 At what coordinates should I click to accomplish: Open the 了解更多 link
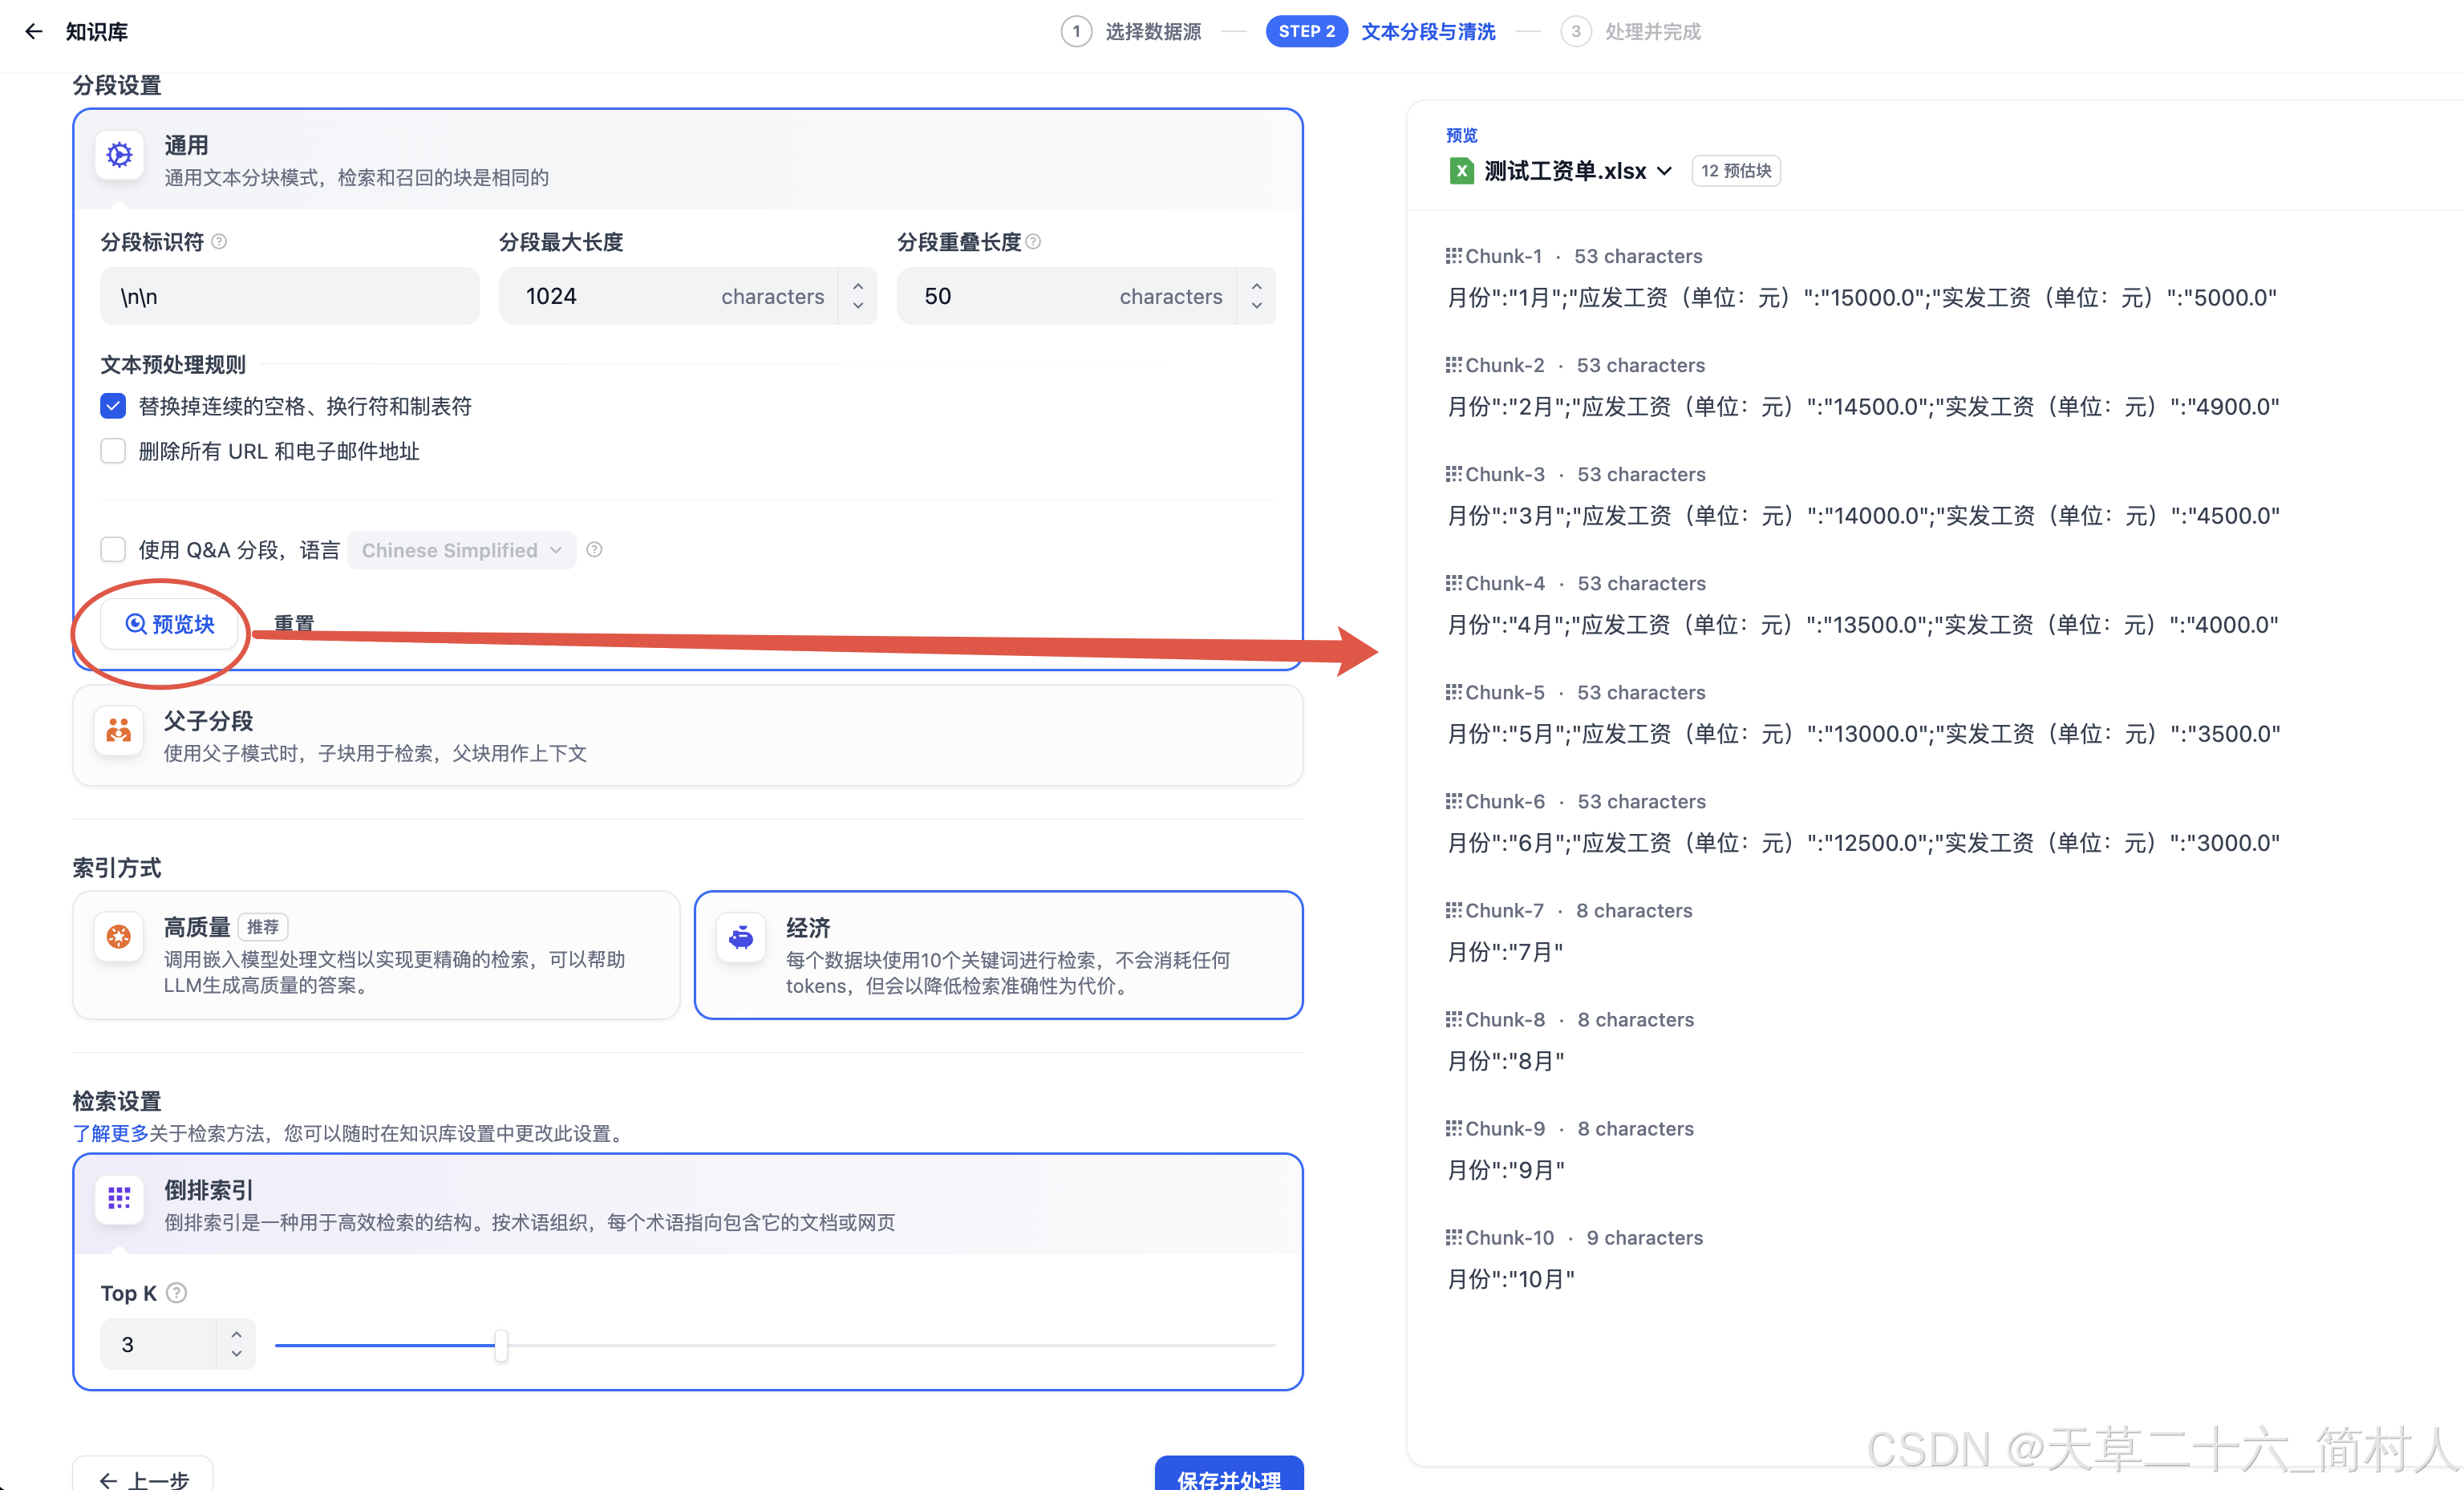pos(110,1133)
